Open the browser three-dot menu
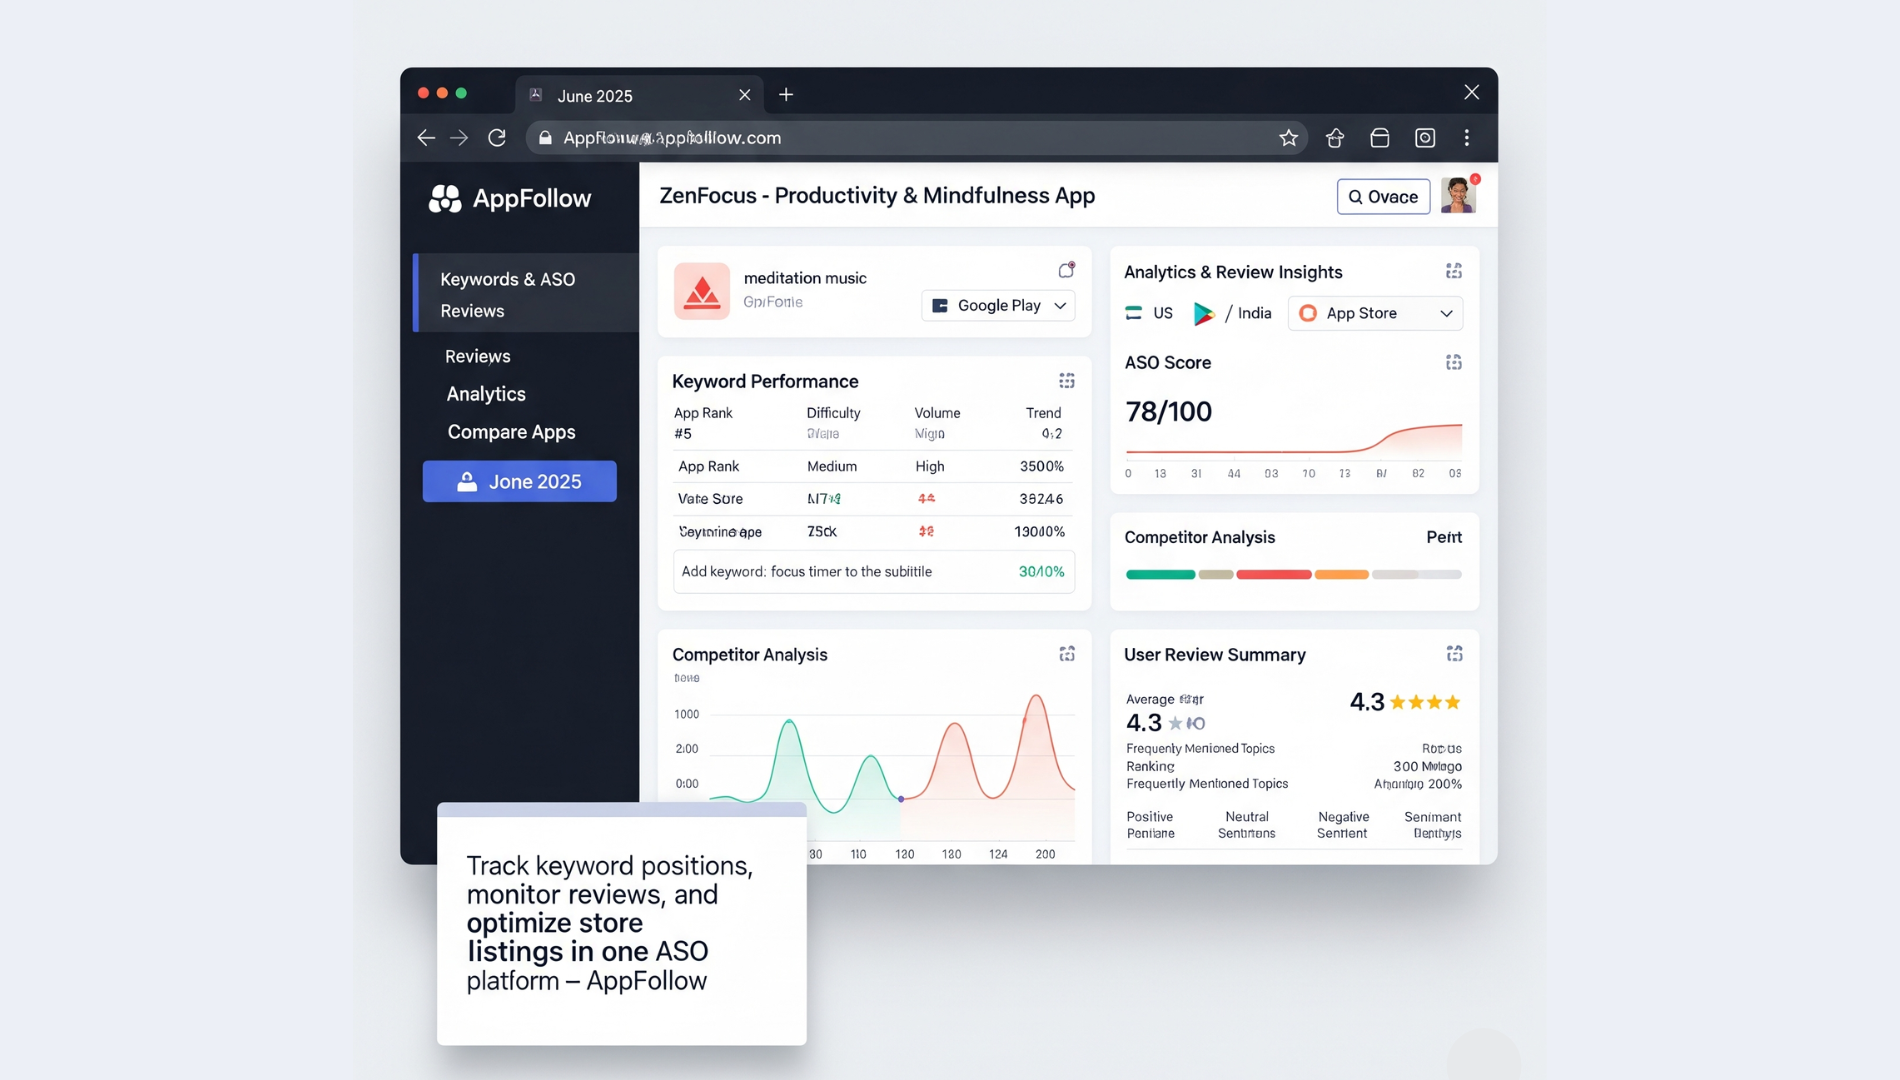 point(1467,138)
